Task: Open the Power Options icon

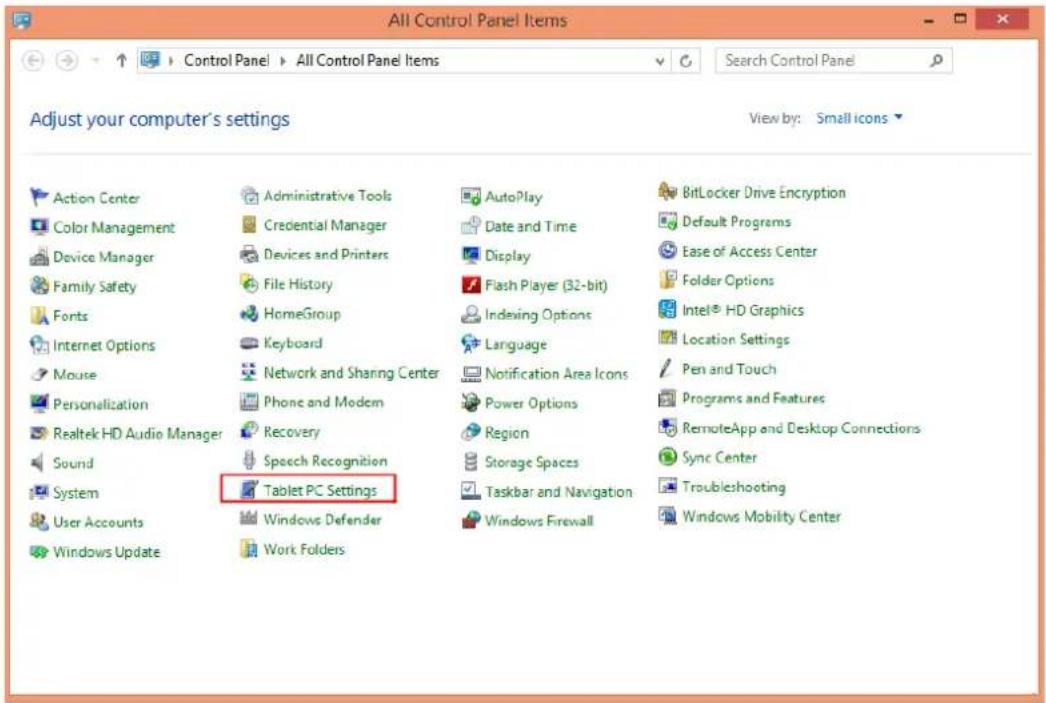Action: point(471,403)
